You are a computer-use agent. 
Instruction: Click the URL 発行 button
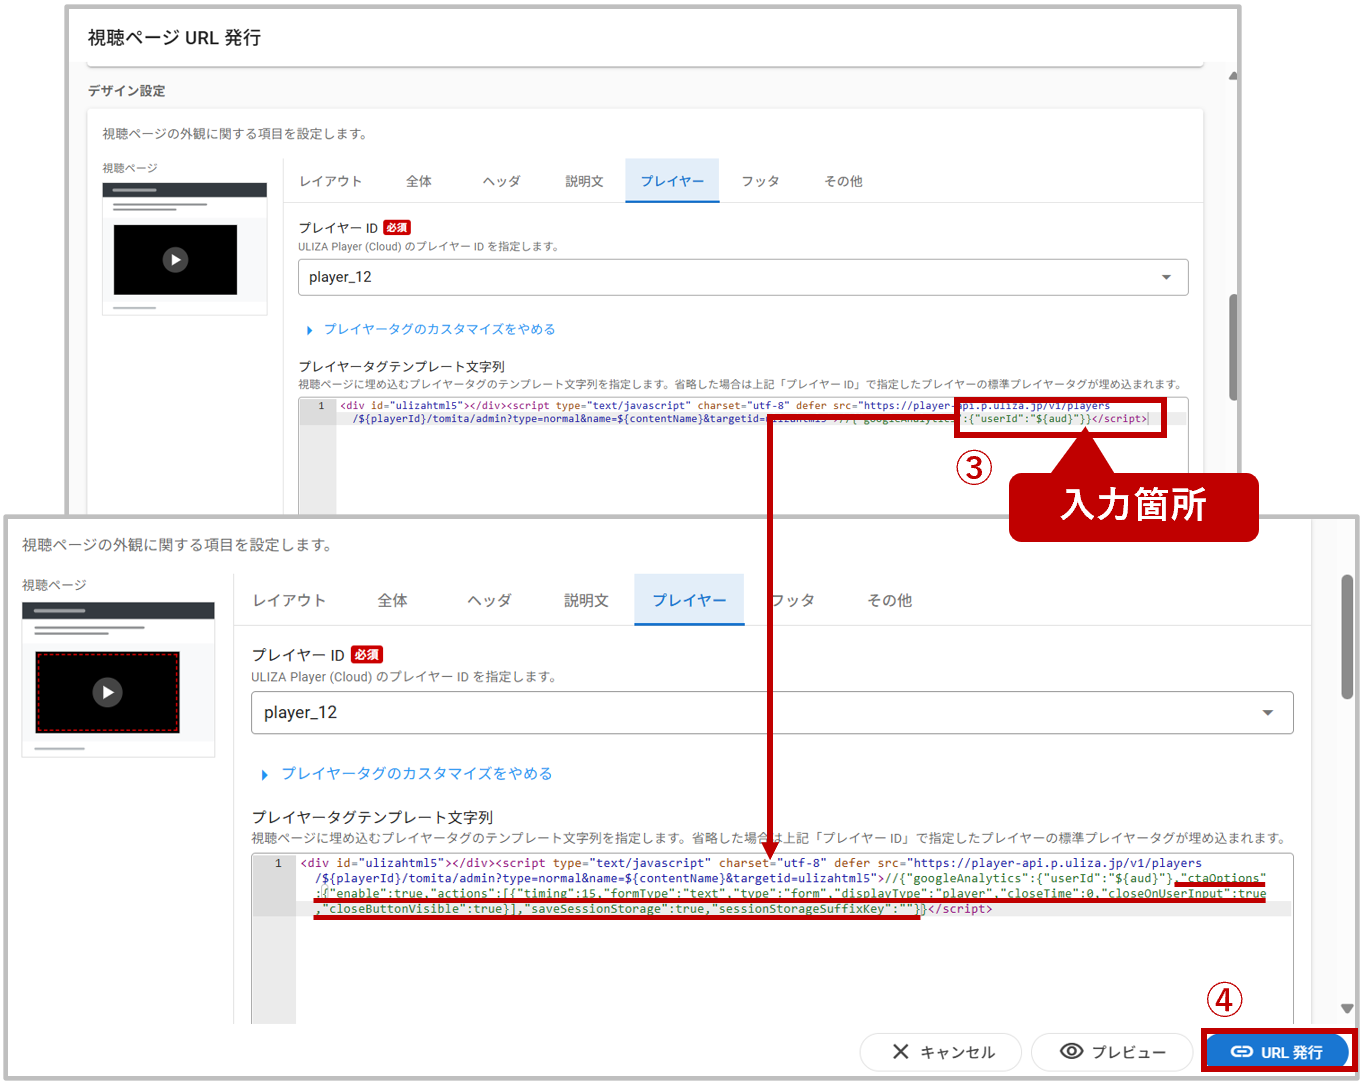1277,1052
